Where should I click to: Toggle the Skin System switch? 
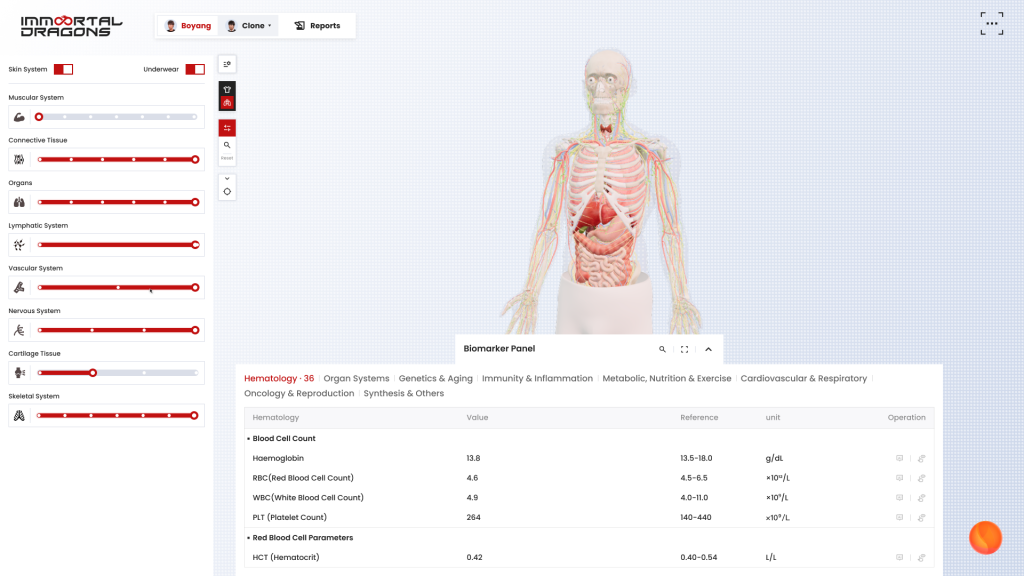pyautogui.click(x=63, y=69)
